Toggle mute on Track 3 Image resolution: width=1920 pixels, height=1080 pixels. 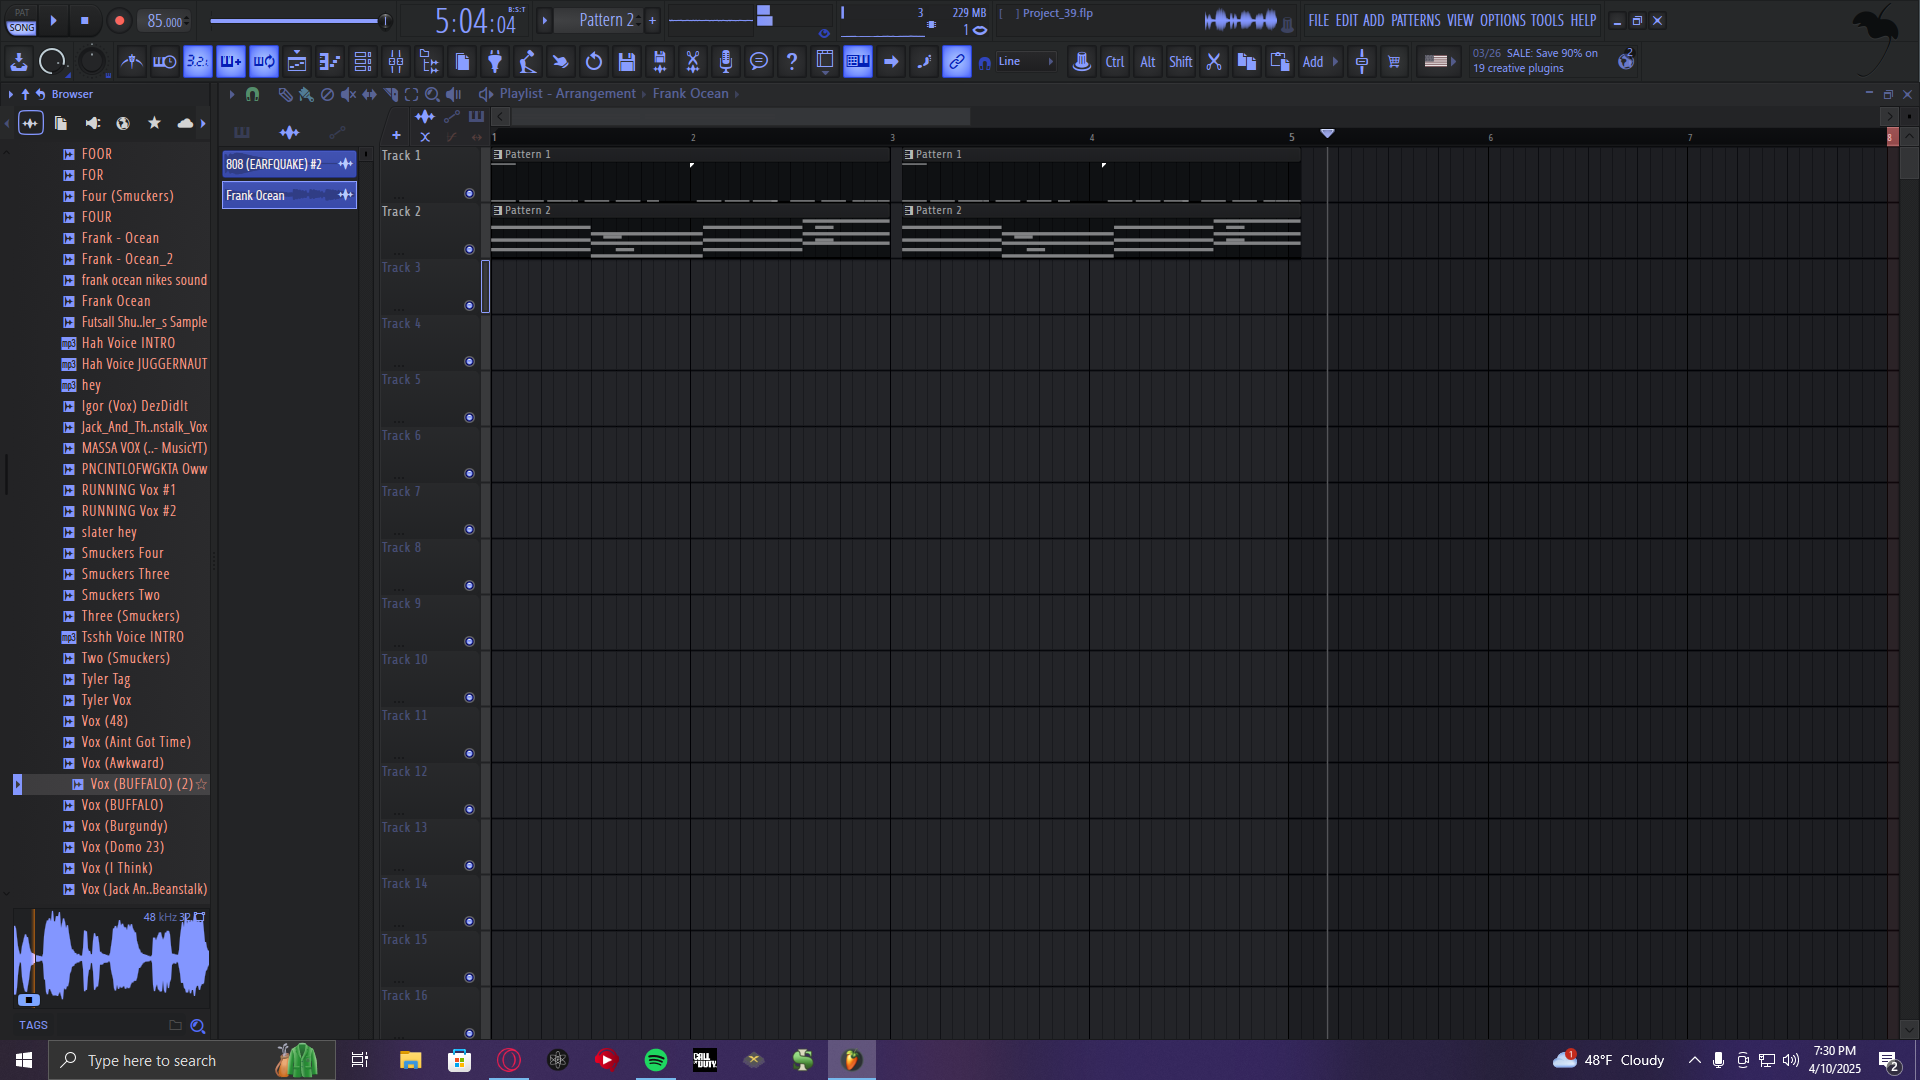[x=469, y=306]
